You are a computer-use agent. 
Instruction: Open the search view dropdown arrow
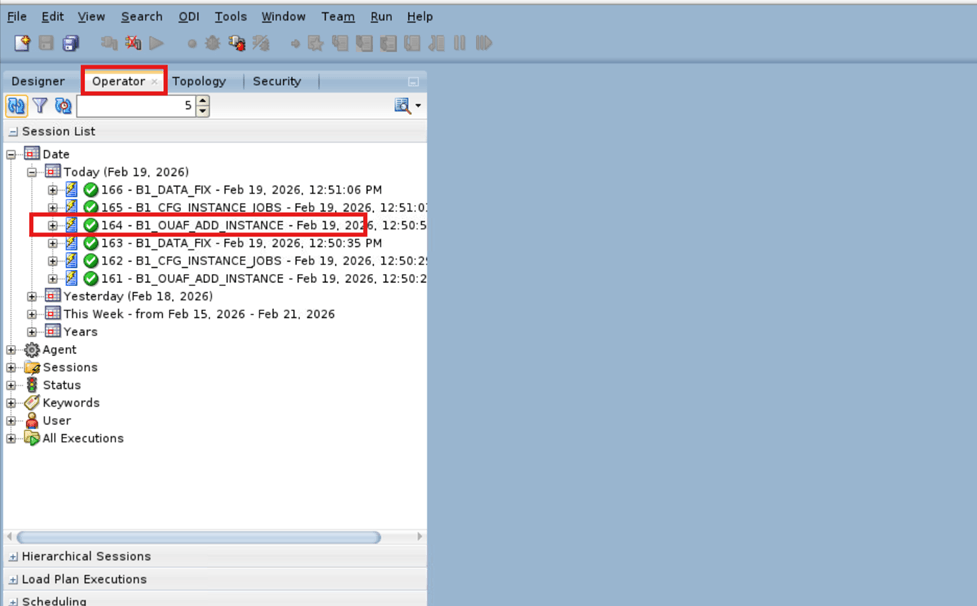[x=417, y=105]
